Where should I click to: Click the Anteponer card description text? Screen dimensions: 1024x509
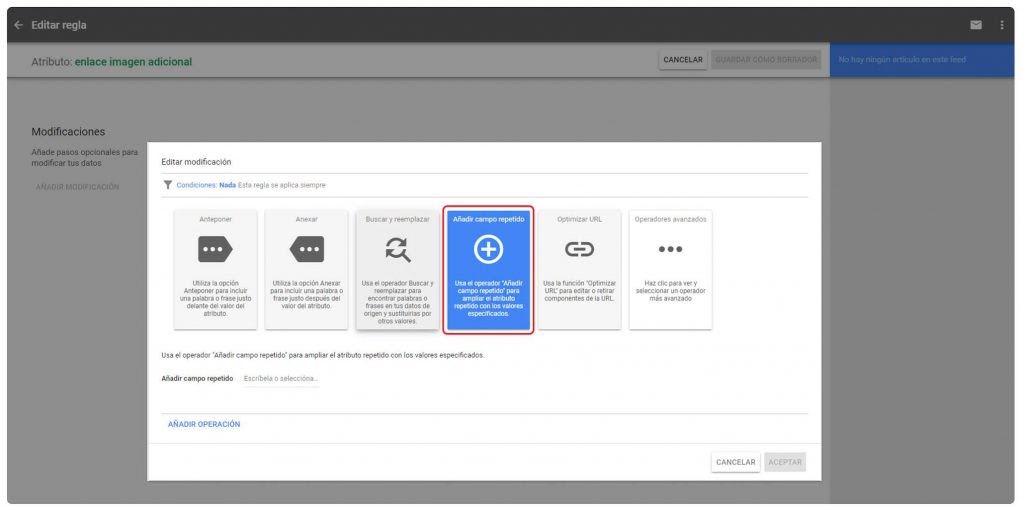pyautogui.click(x=216, y=298)
